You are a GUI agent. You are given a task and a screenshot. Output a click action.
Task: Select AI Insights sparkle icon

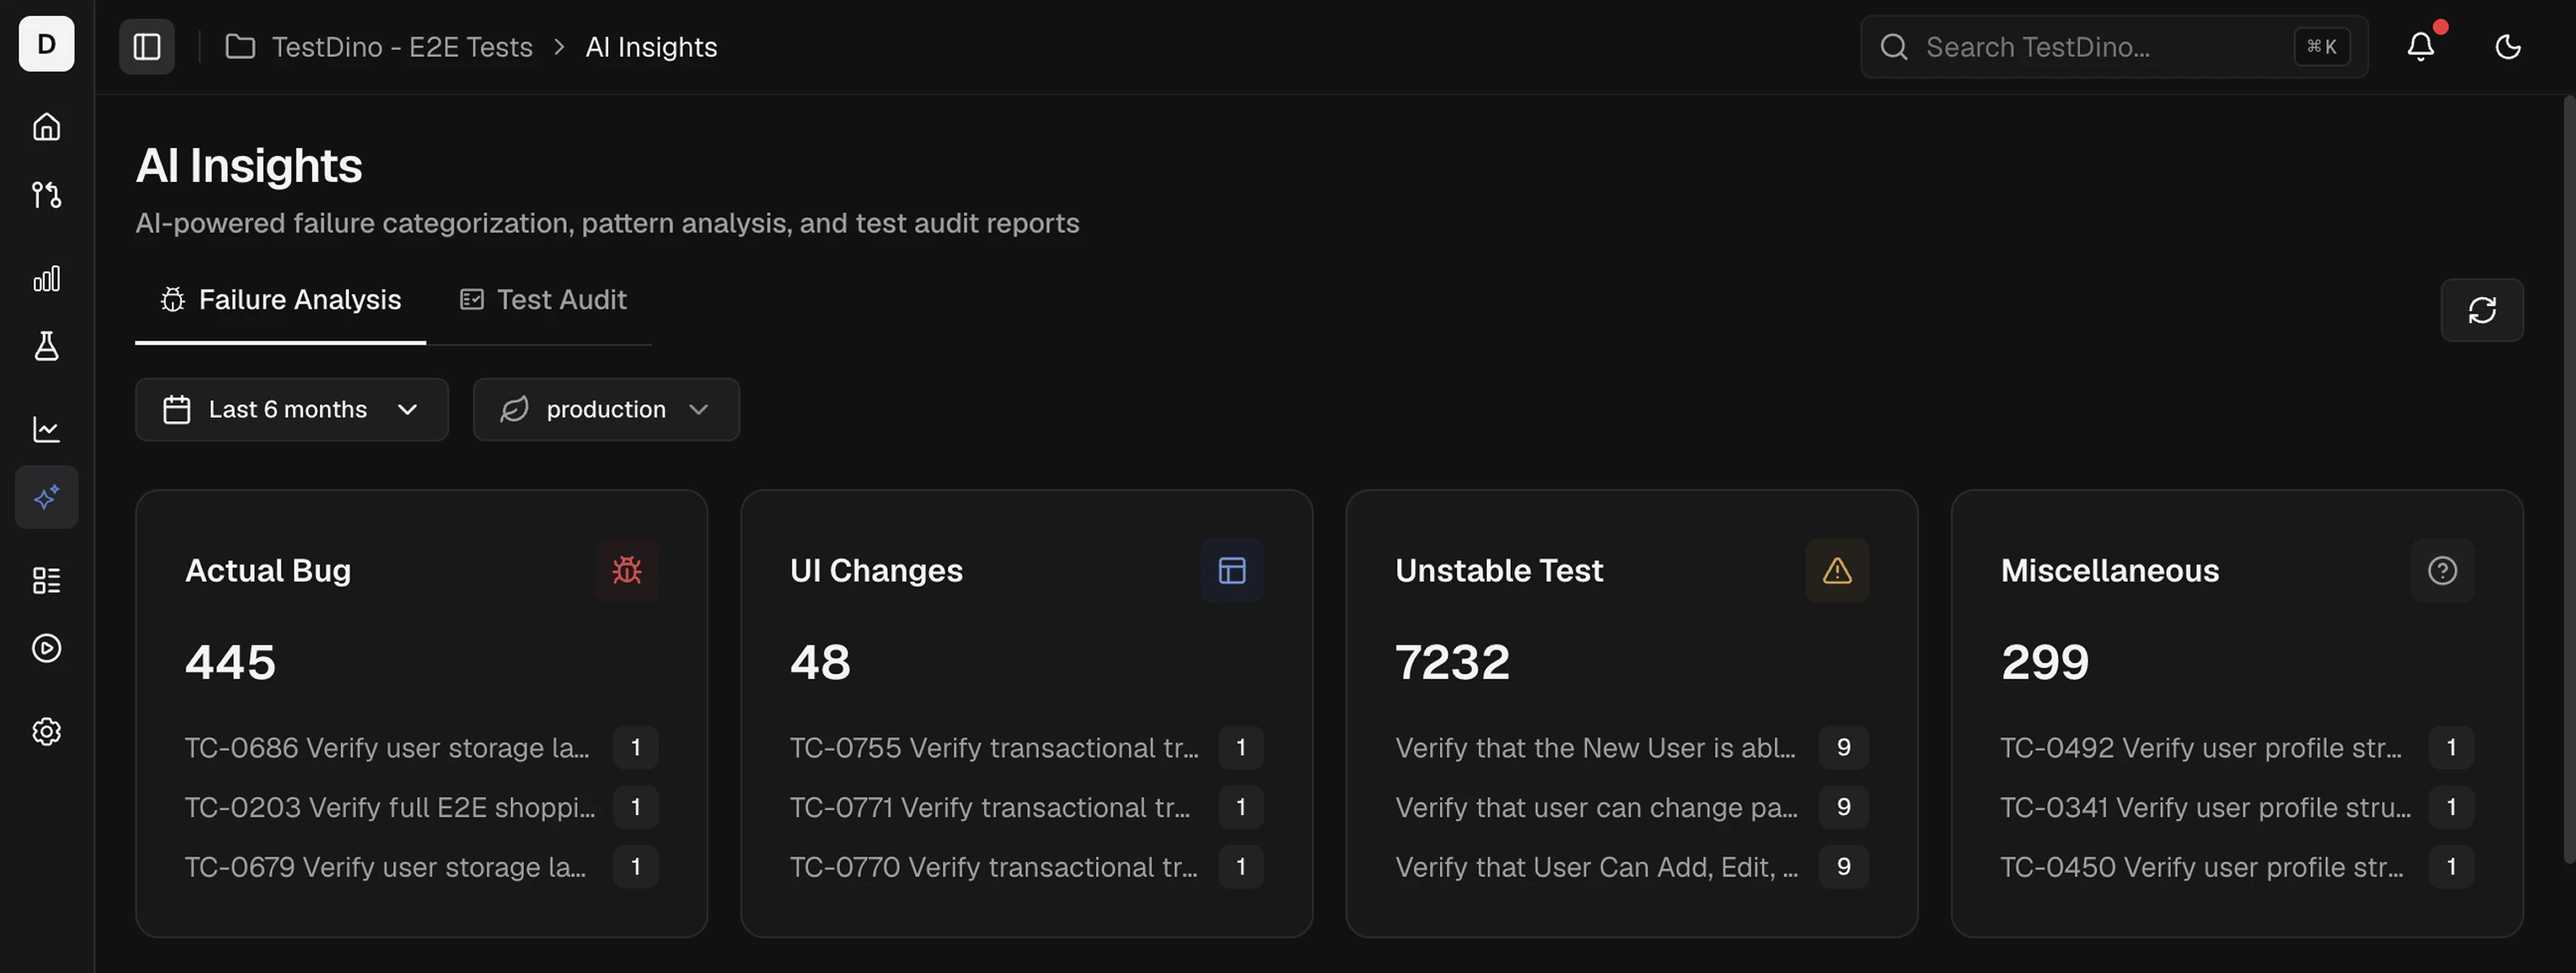click(46, 497)
